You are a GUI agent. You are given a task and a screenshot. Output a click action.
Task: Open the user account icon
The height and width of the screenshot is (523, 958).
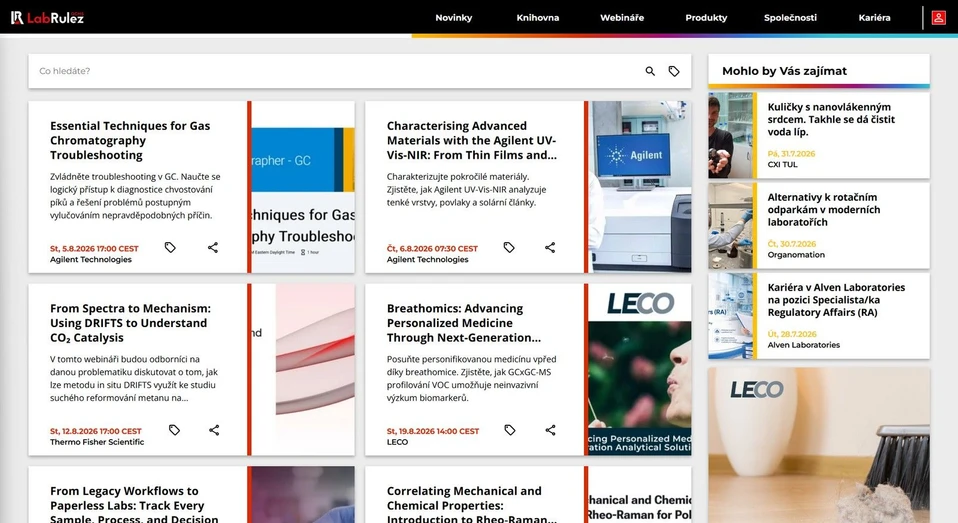[938, 18]
